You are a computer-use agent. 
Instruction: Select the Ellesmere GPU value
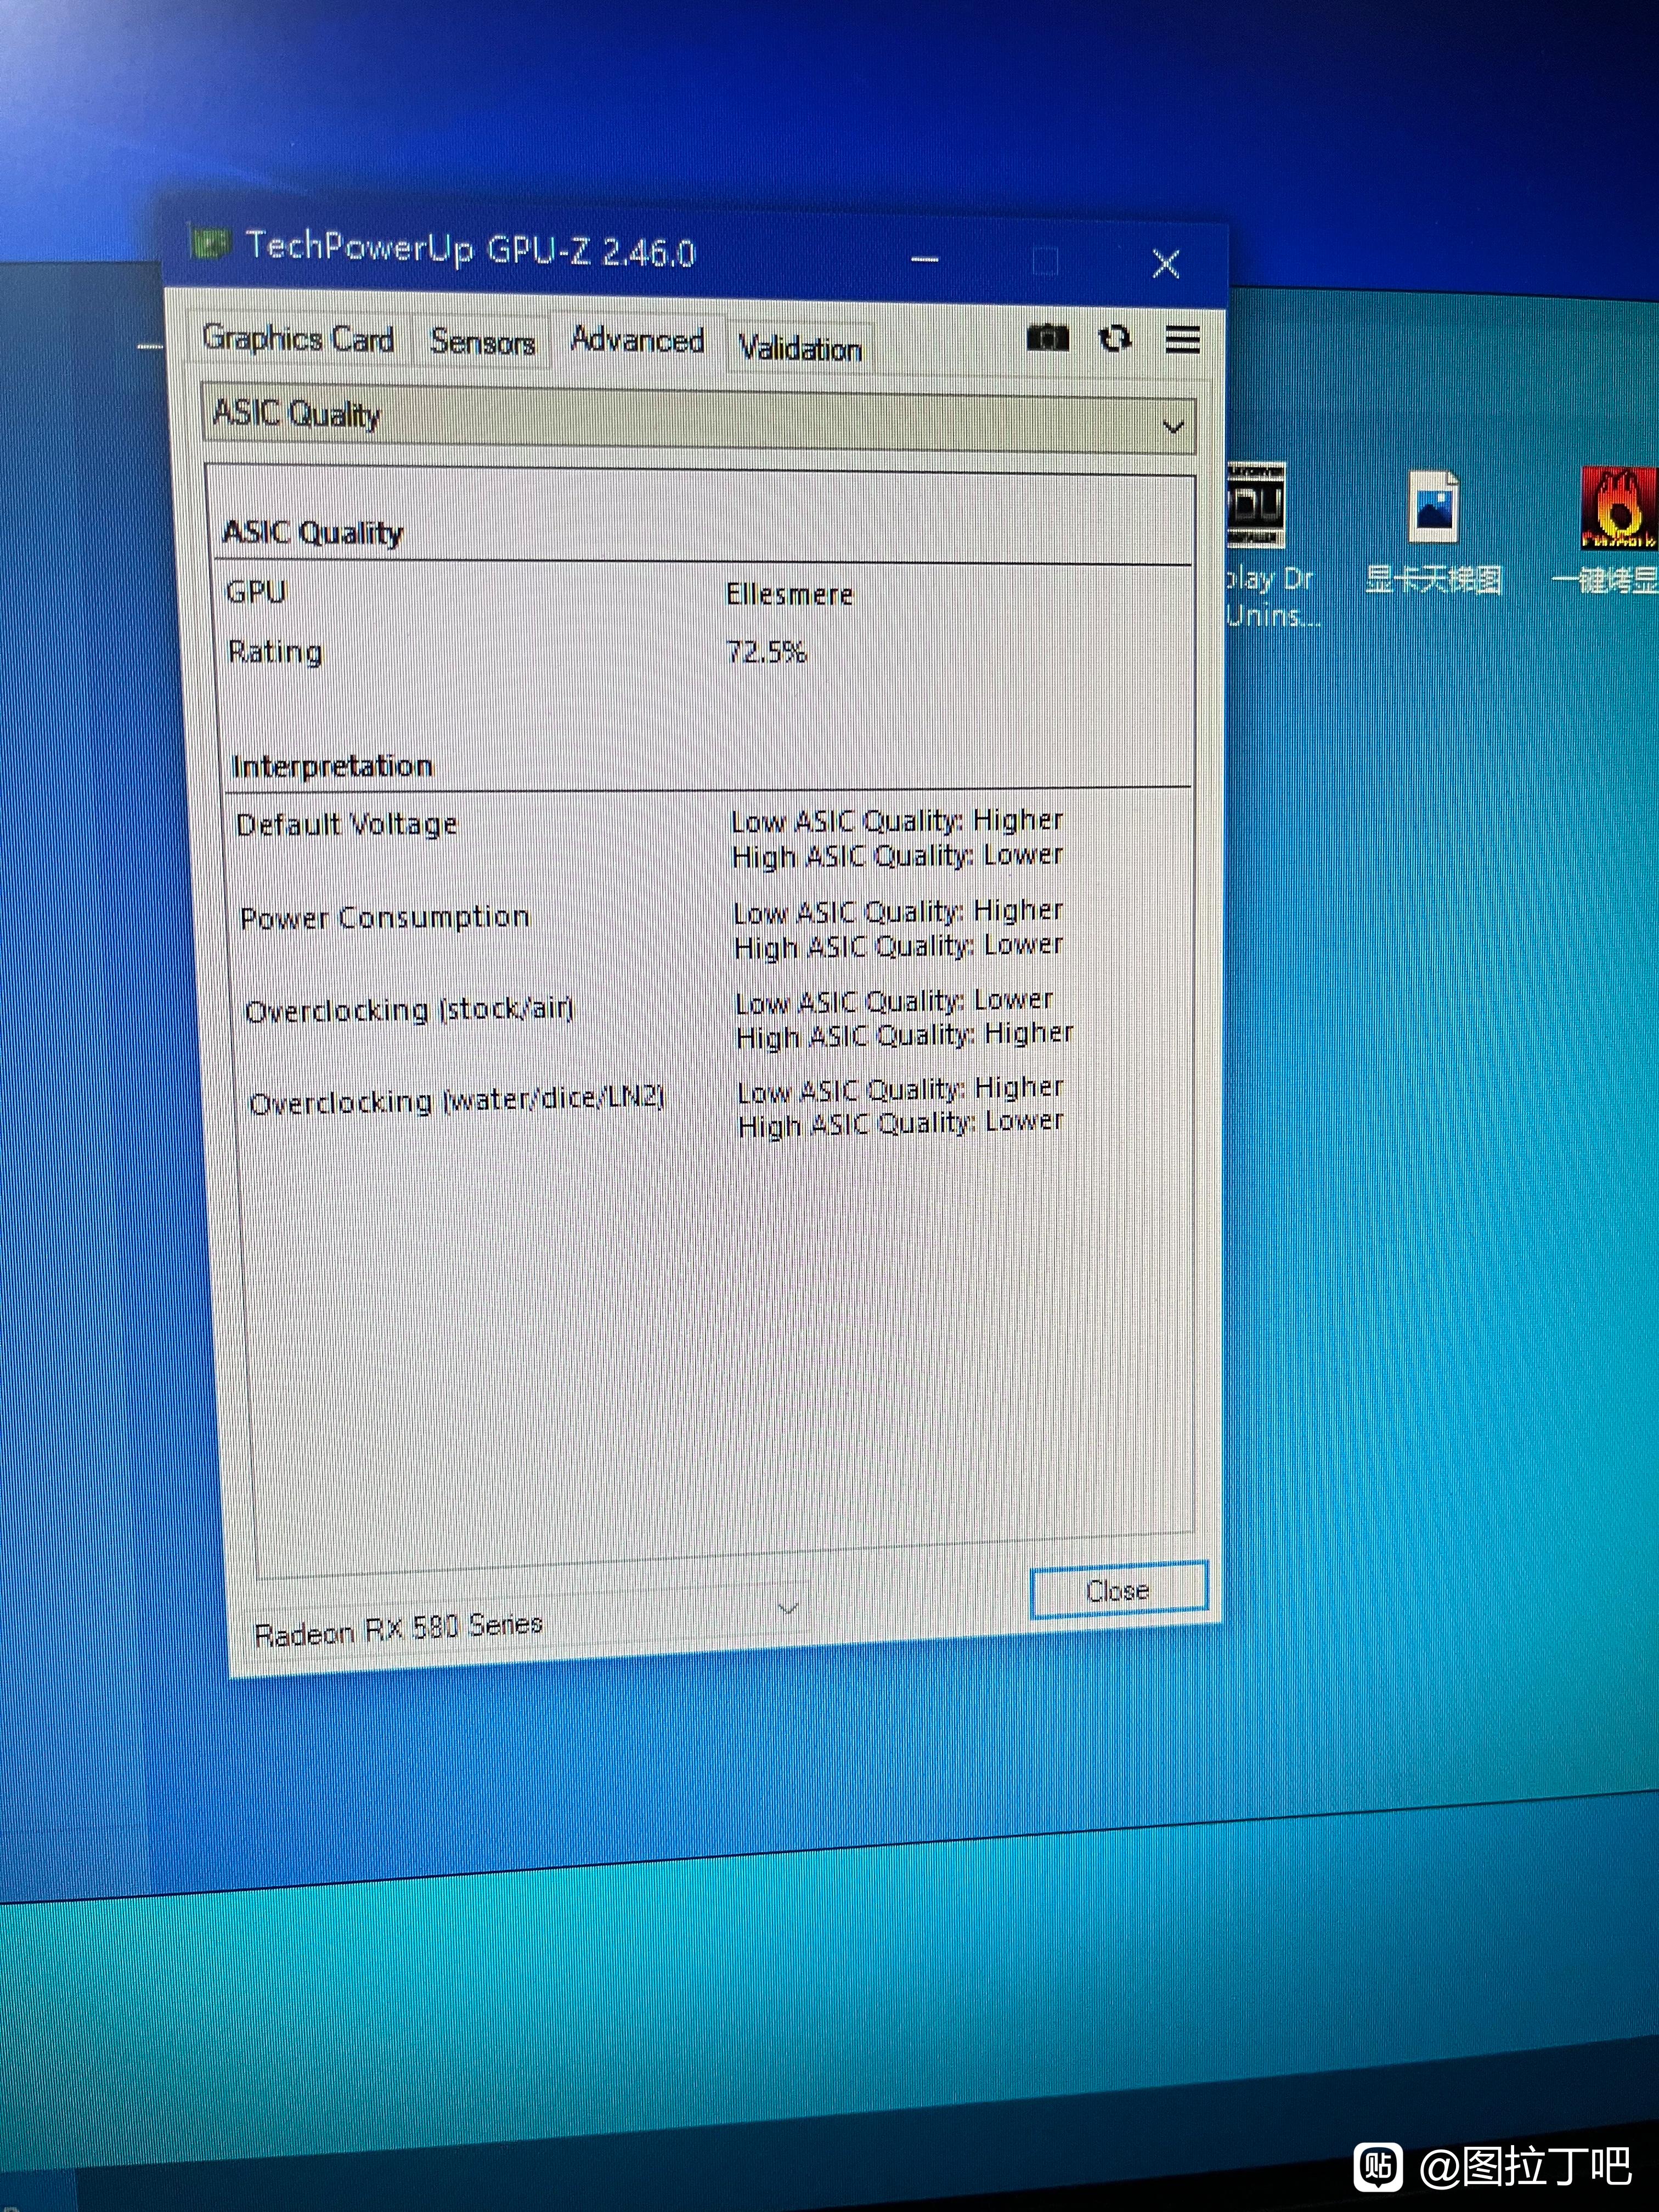[789, 595]
